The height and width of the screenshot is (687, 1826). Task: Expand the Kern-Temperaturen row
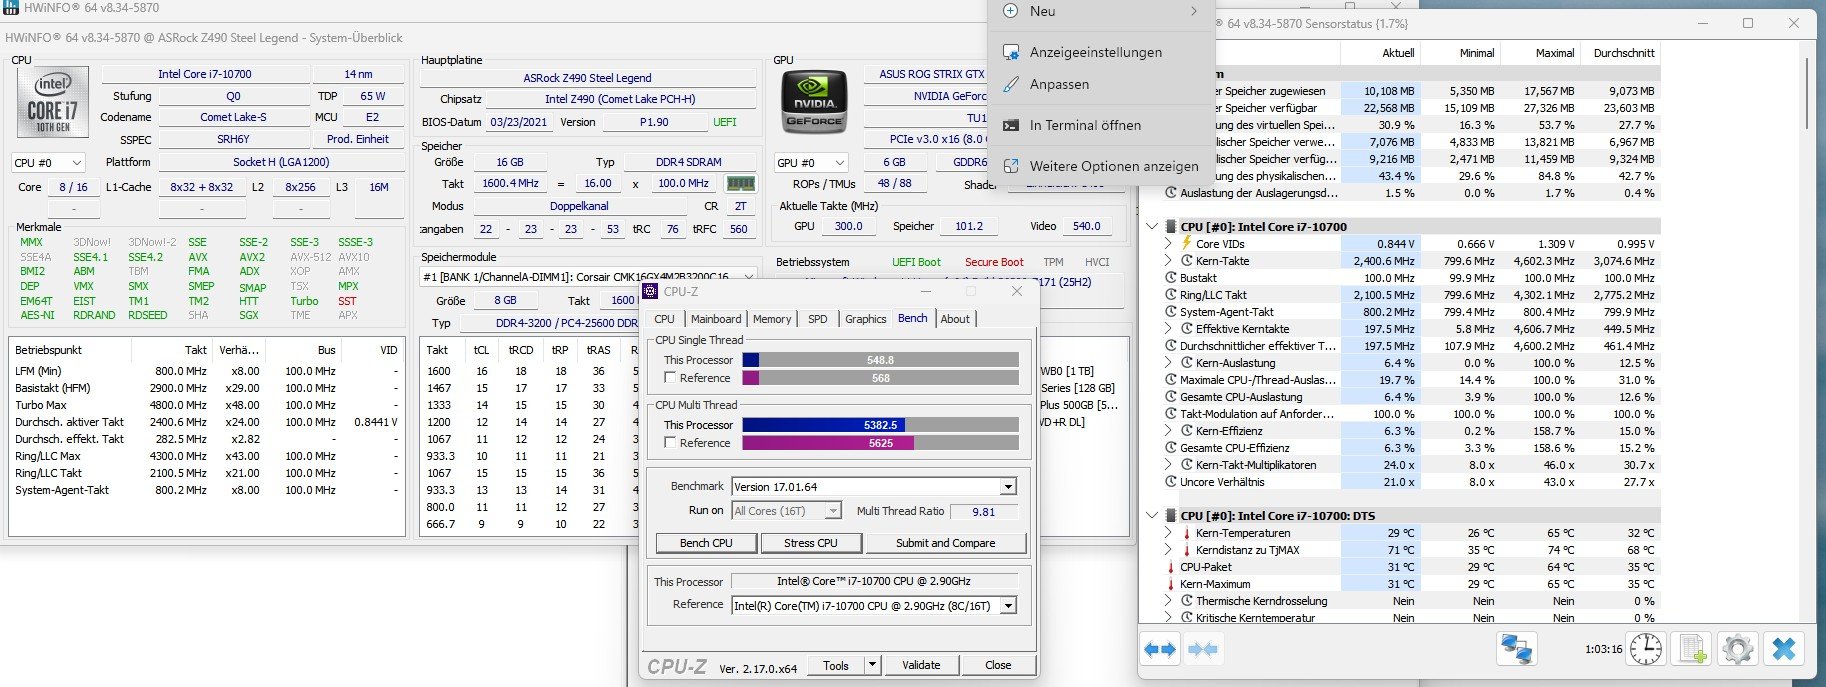[1168, 533]
